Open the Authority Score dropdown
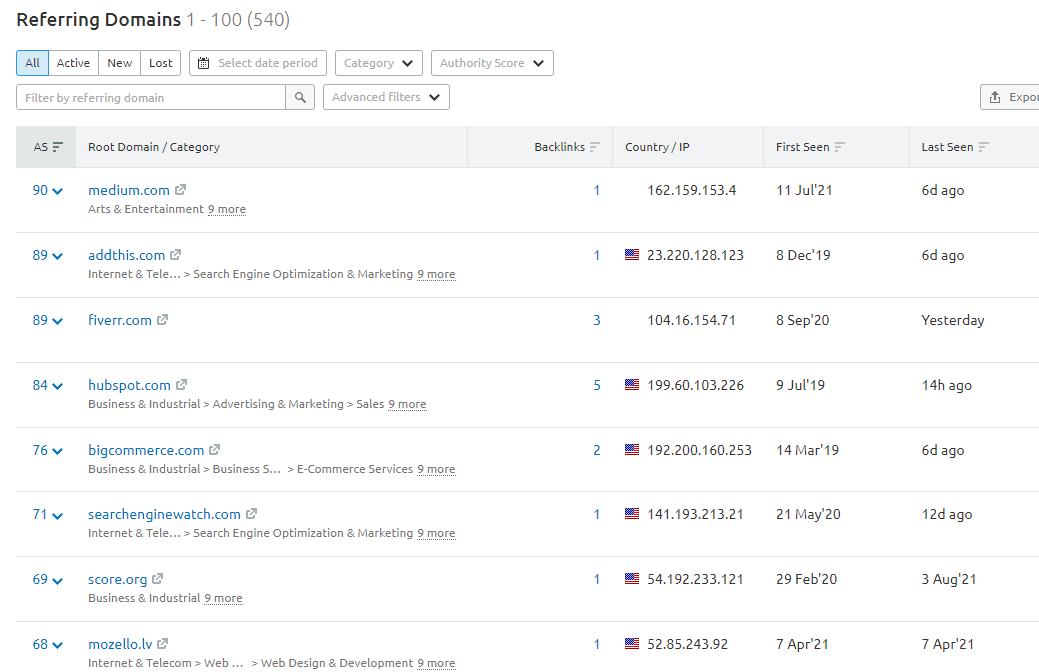 pyautogui.click(x=492, y=63)
